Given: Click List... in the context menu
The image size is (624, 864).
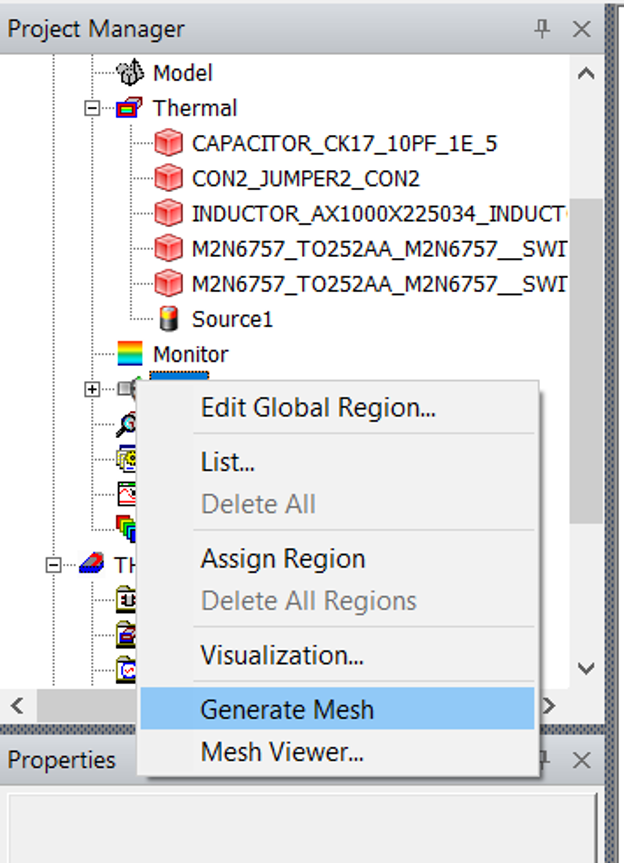Looking at the screenshot, I should click(x=228, y=462).
